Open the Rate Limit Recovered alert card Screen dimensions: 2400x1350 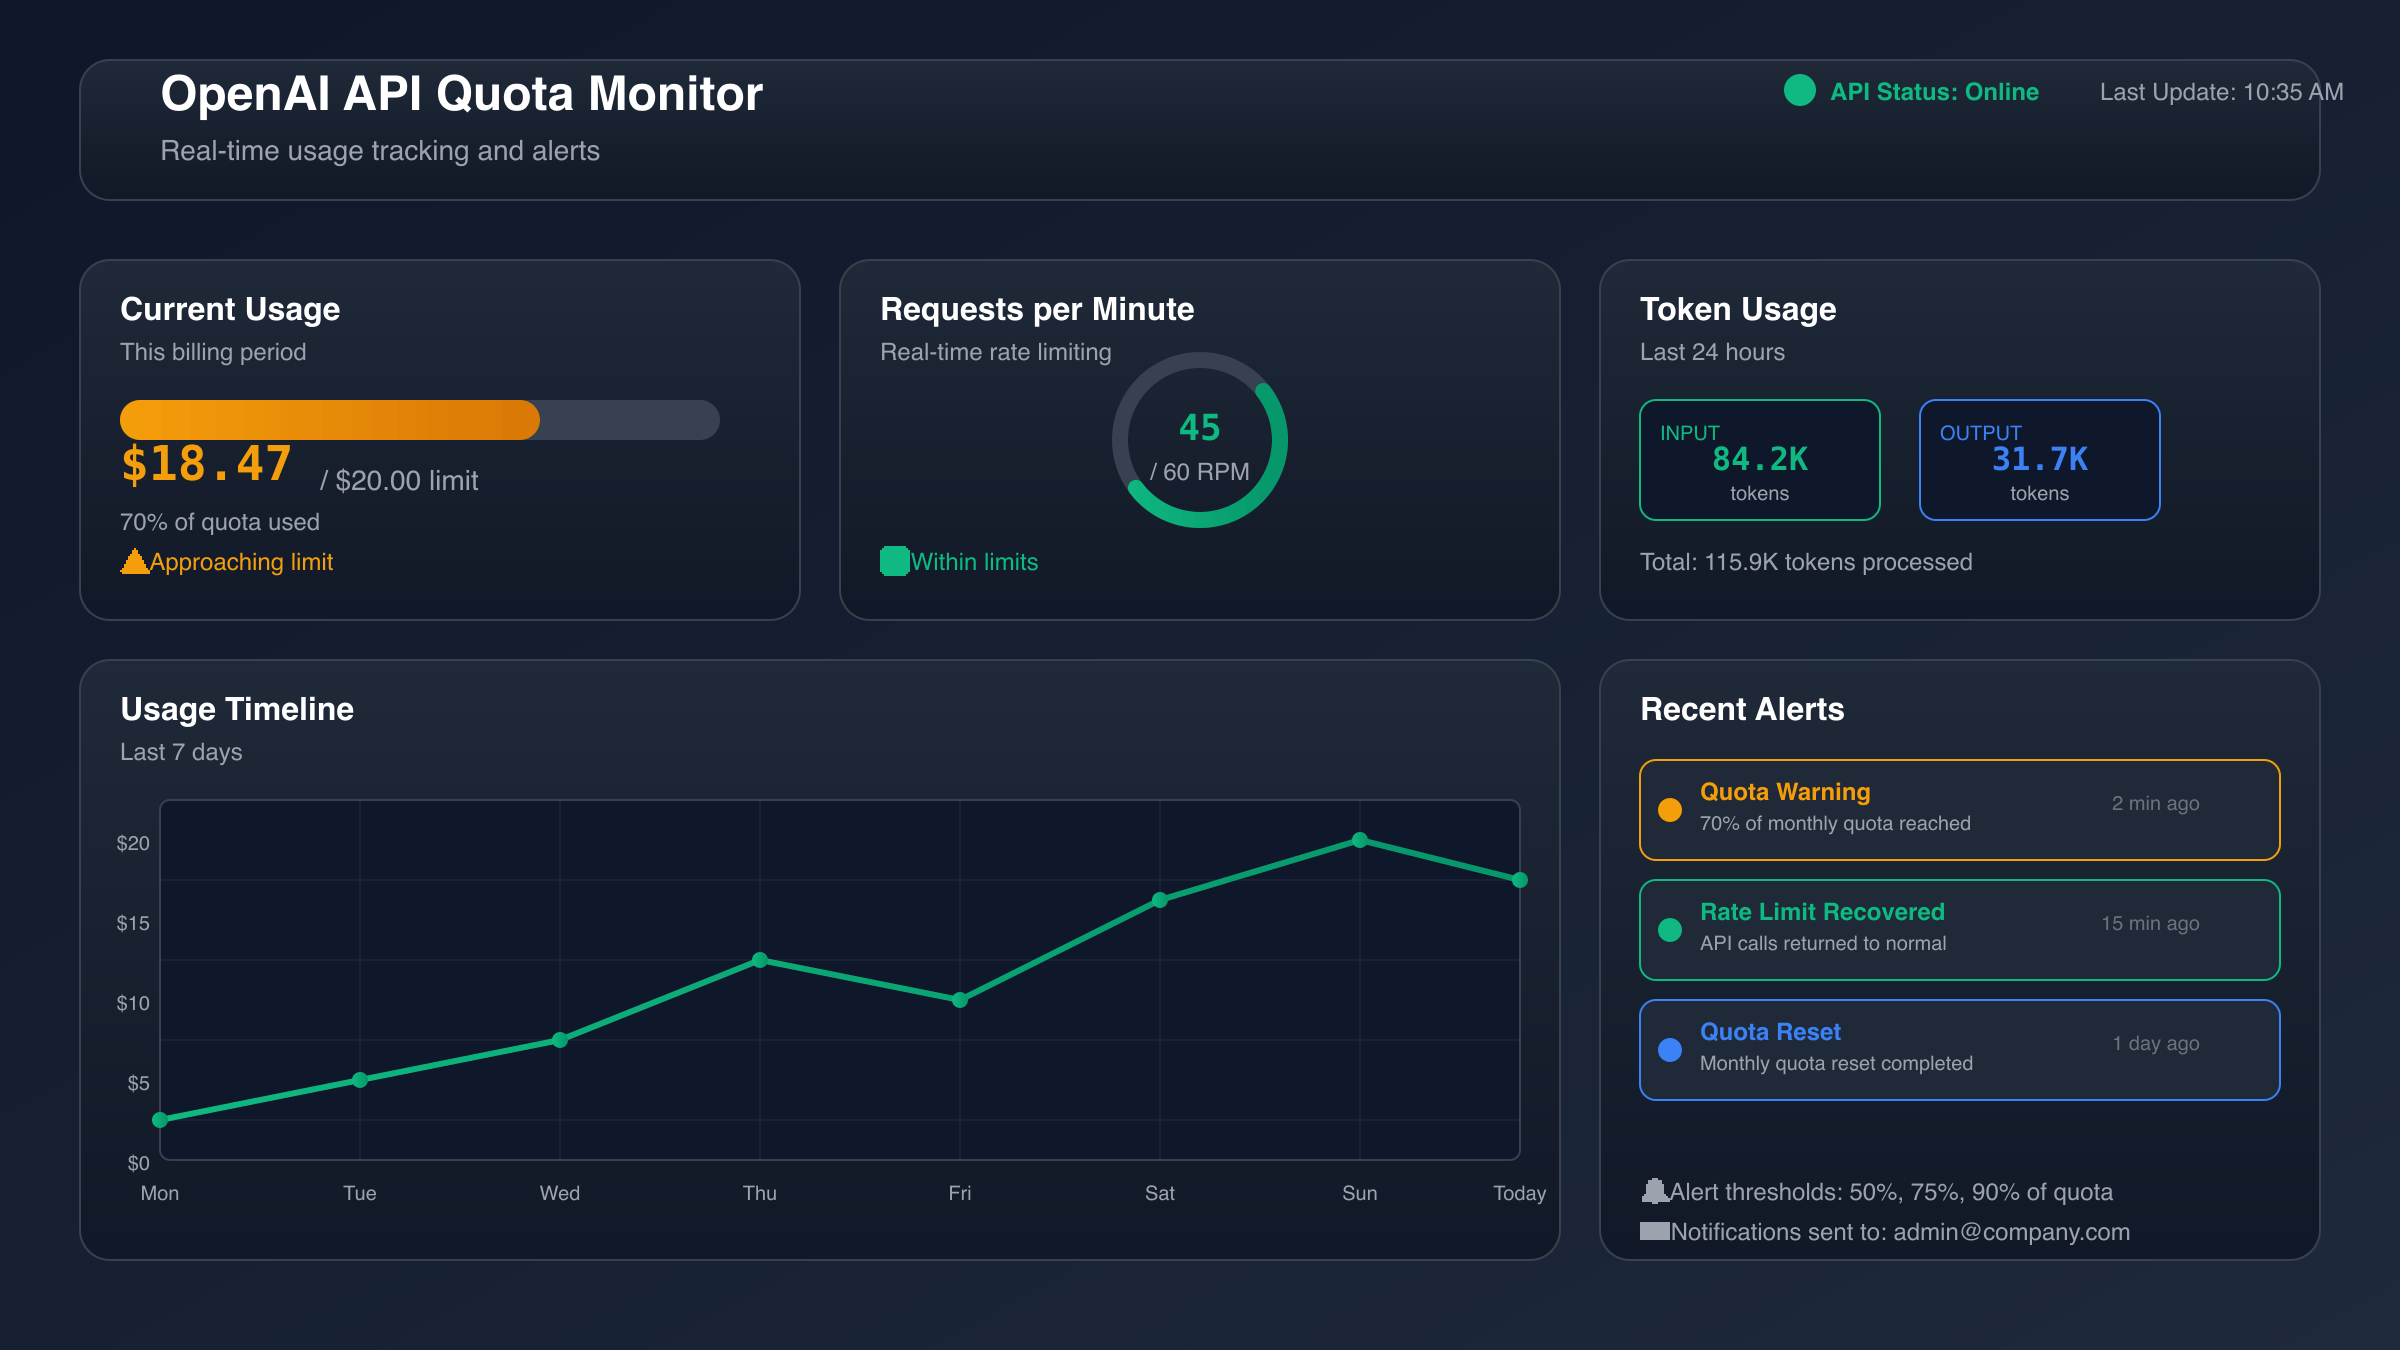pos(1960,930)
